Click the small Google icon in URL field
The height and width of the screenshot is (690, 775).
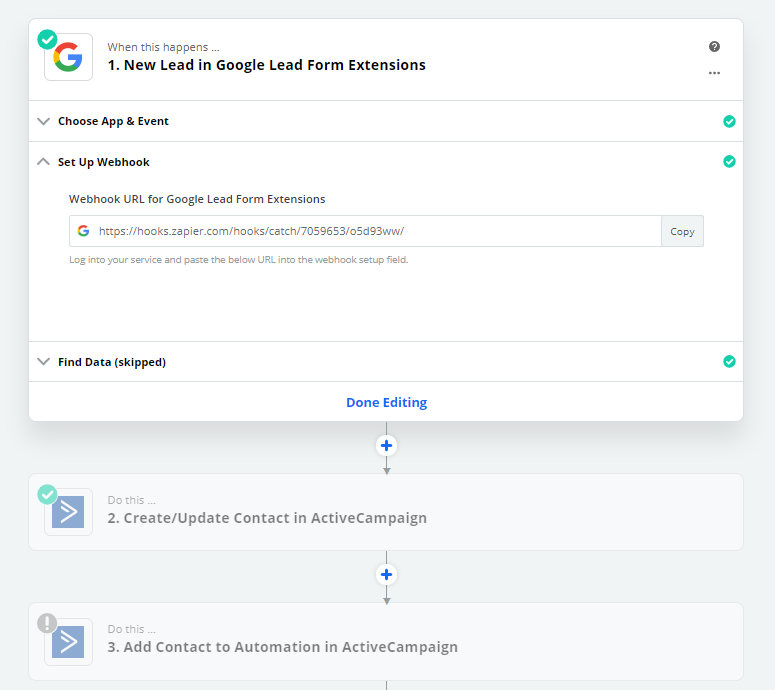(84, 231)
